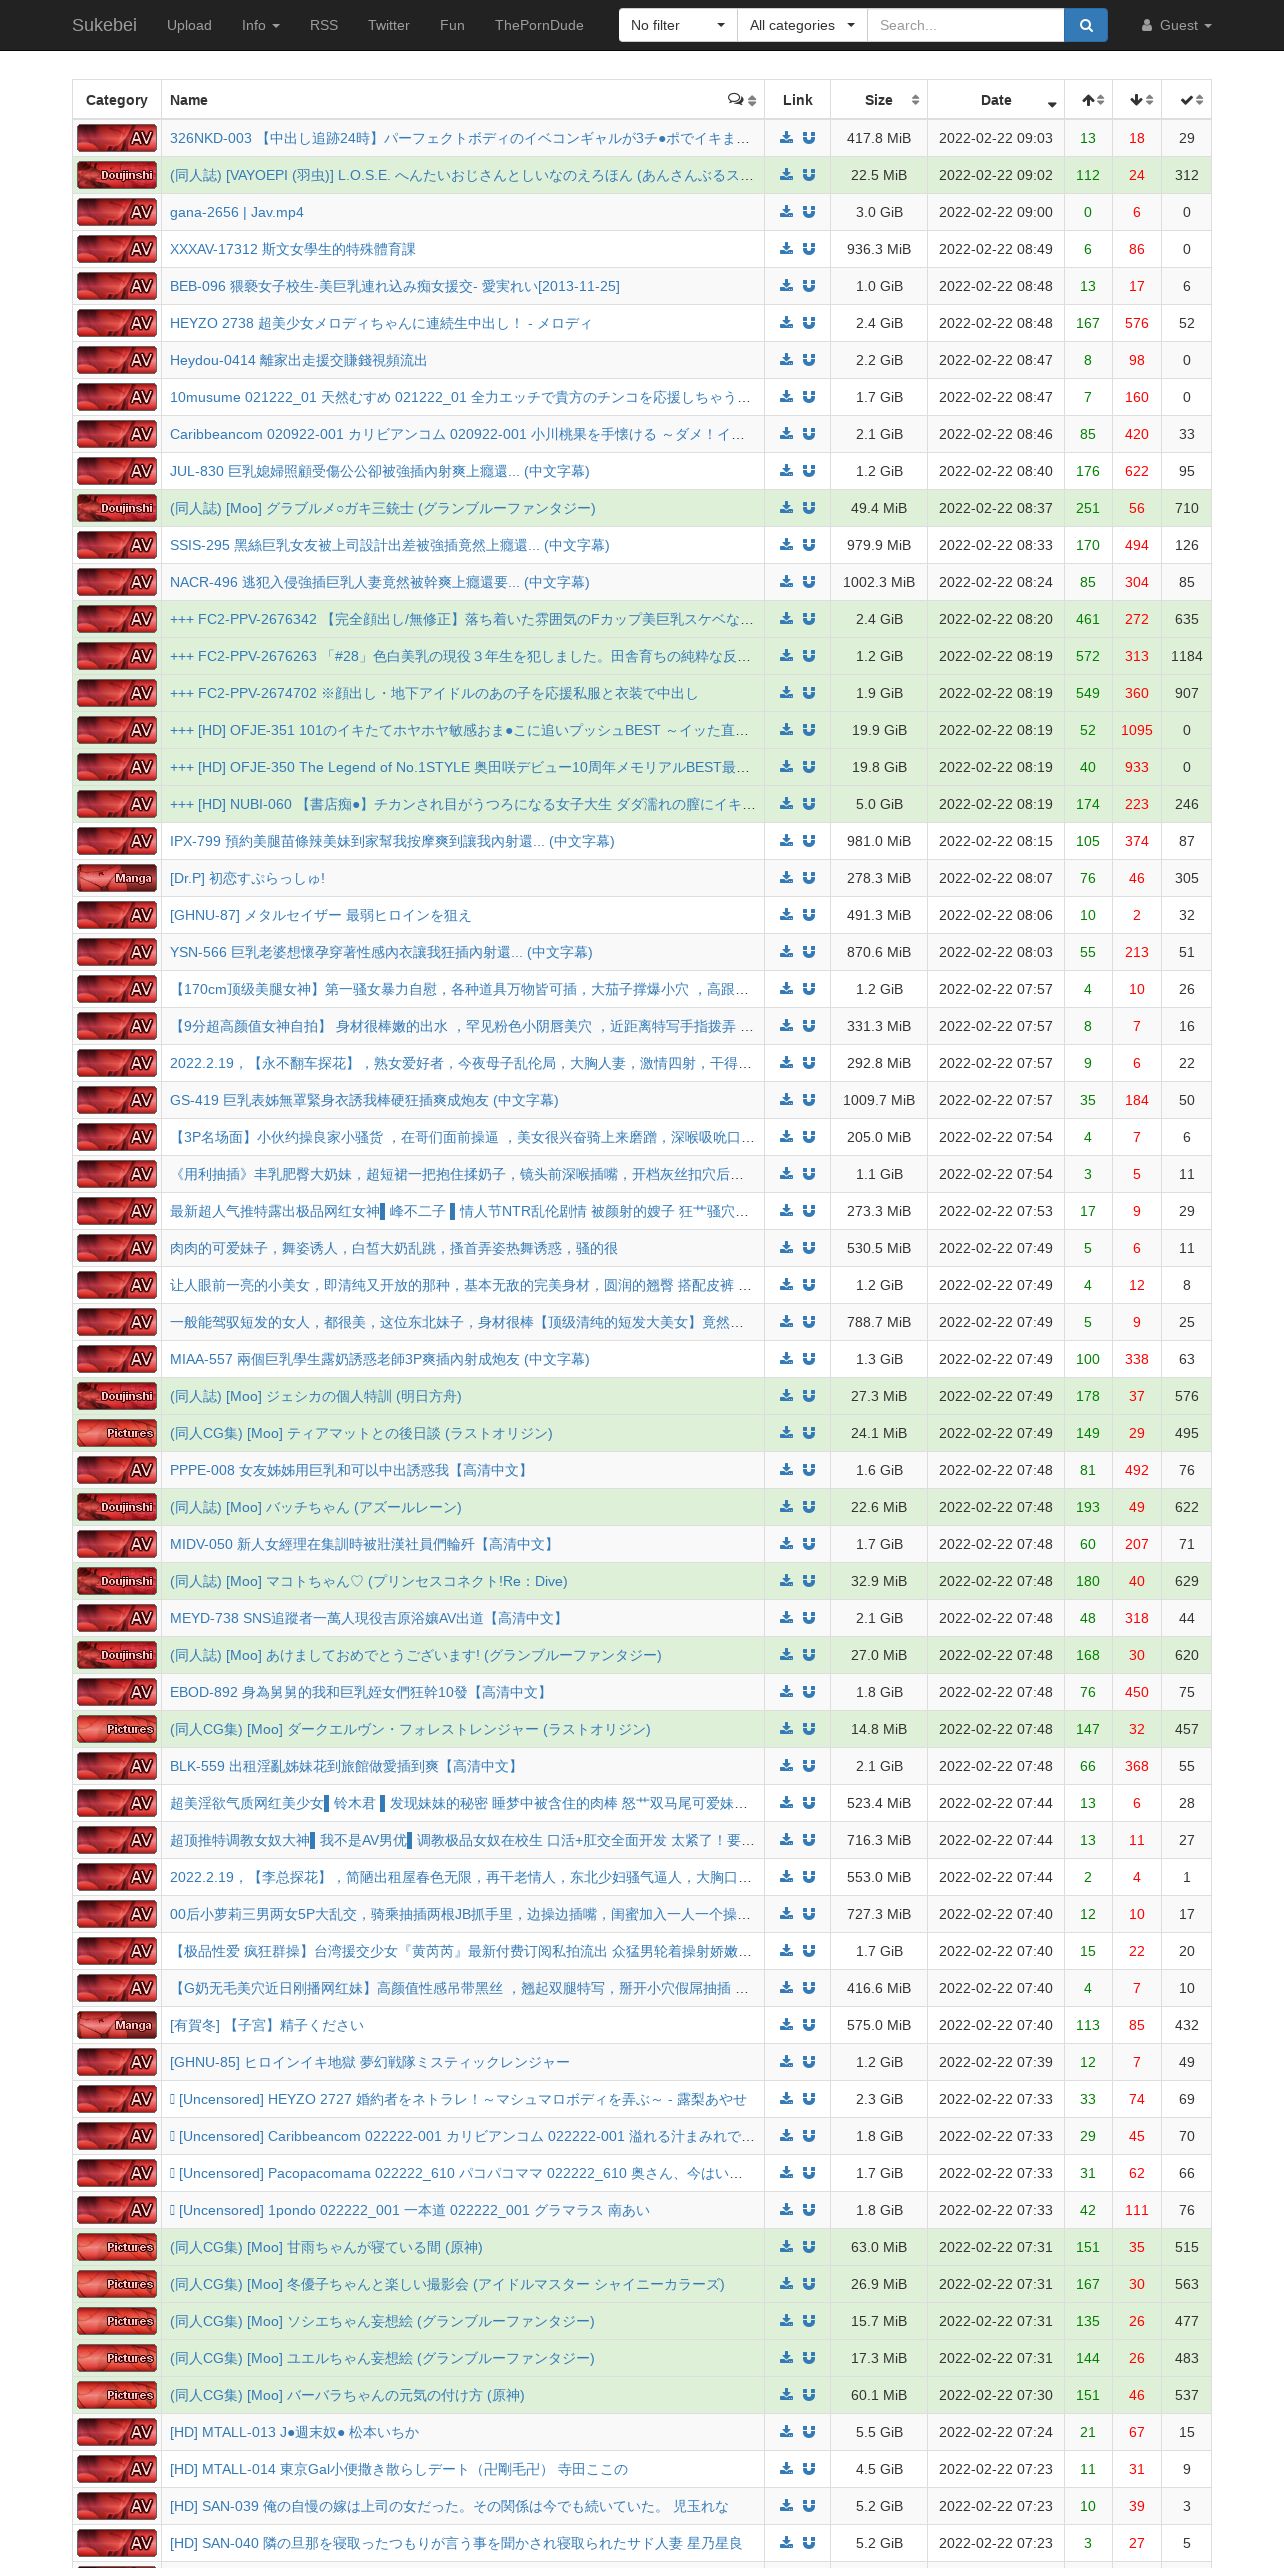
Task: Open the Info dropdown in navbar
Action: (x=260, y=25)
